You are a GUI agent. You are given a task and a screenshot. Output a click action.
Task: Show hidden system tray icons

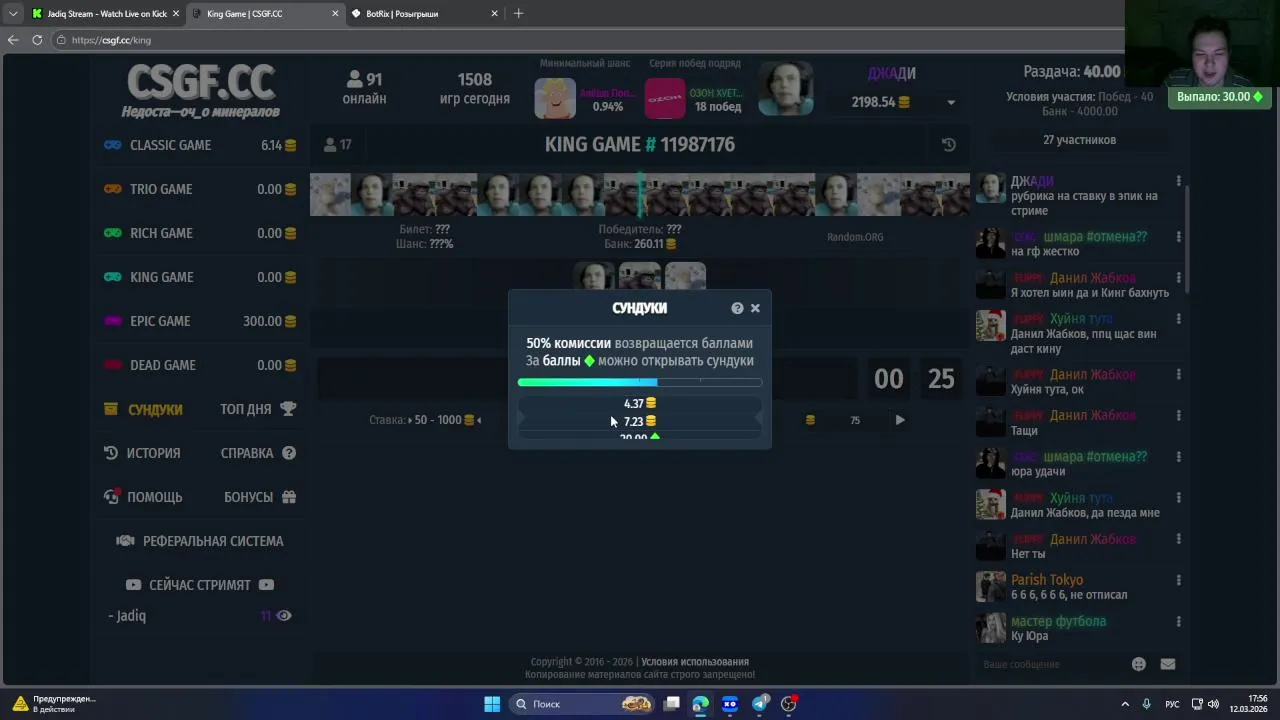click(x=1125, y=704)
